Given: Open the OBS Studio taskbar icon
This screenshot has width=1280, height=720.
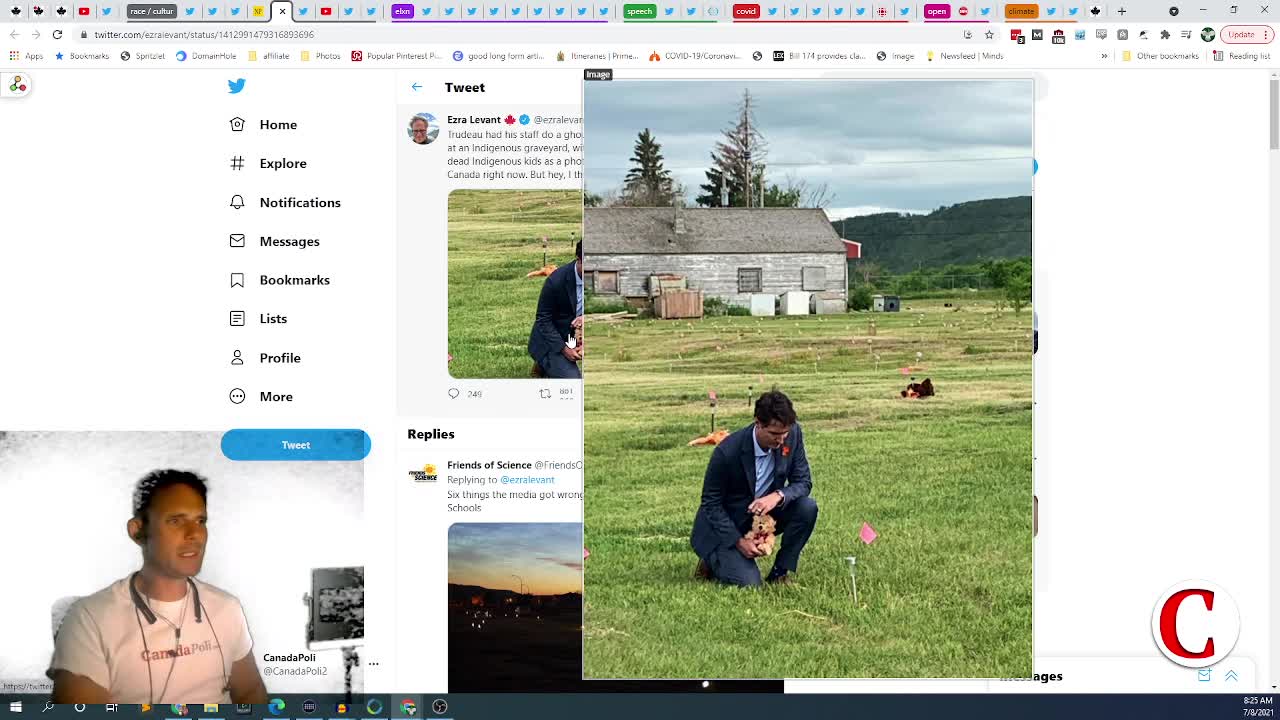Looking at the screenshot, I should [x=439, y=707].
